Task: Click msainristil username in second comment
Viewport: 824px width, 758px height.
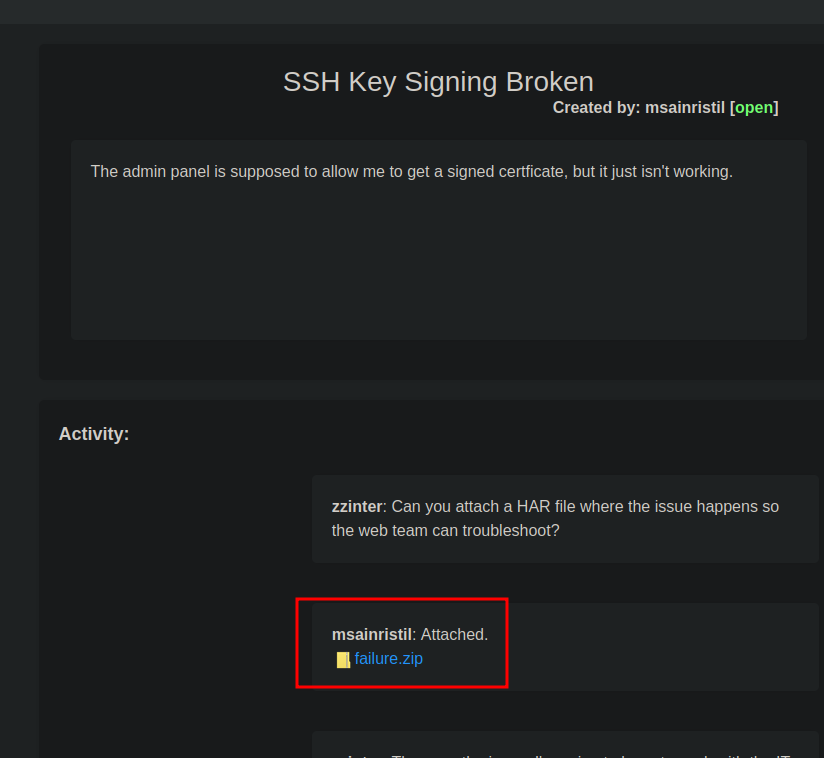Action: (x=371, y=634)
